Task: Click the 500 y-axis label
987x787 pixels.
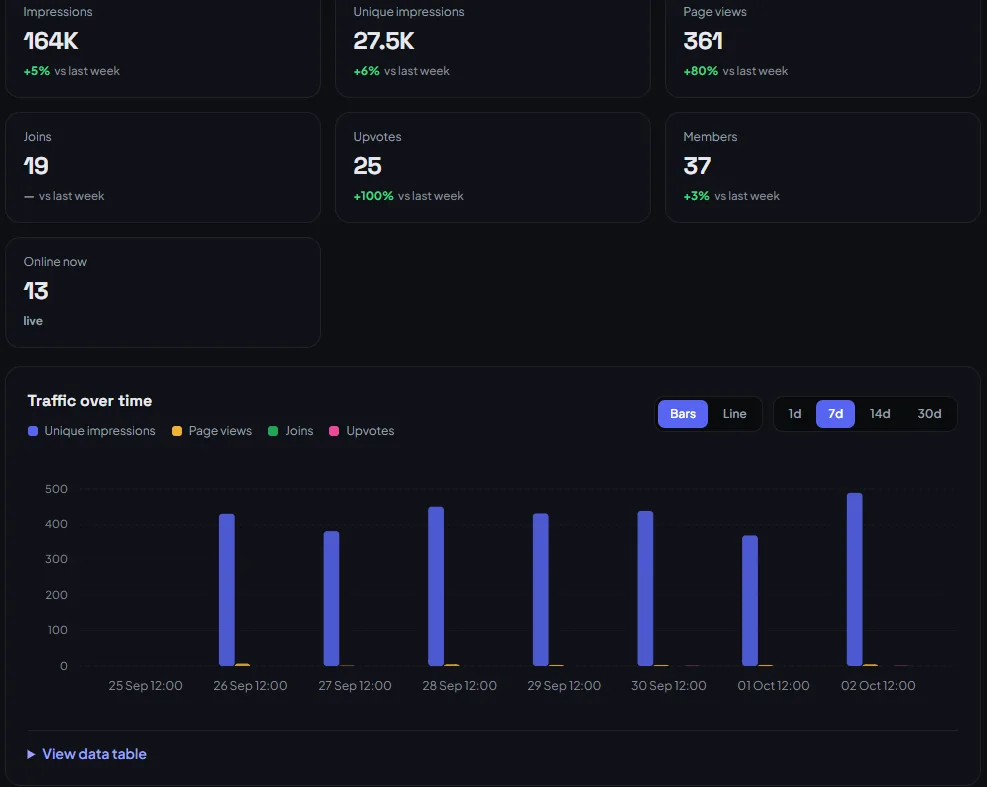Action: tap(56, 489)
